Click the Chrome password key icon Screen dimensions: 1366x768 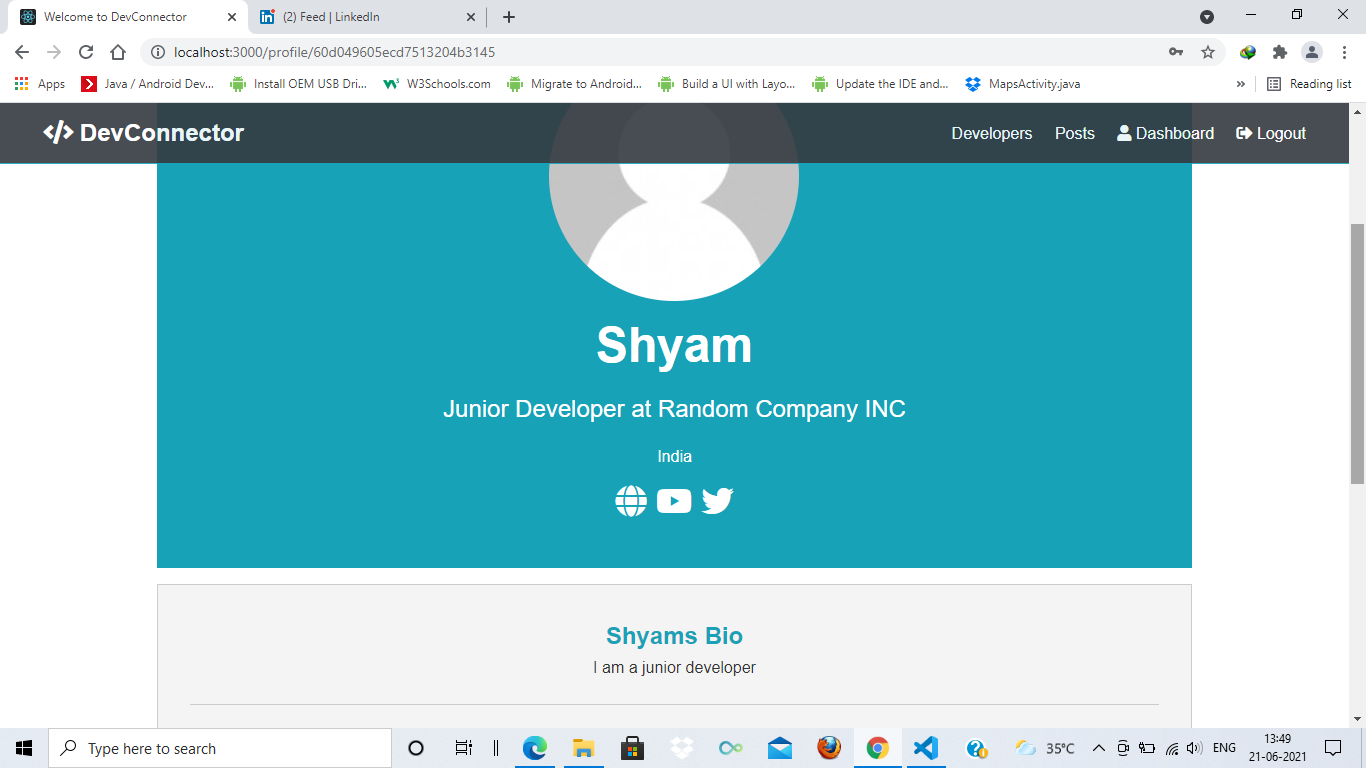pos(1176,51)
